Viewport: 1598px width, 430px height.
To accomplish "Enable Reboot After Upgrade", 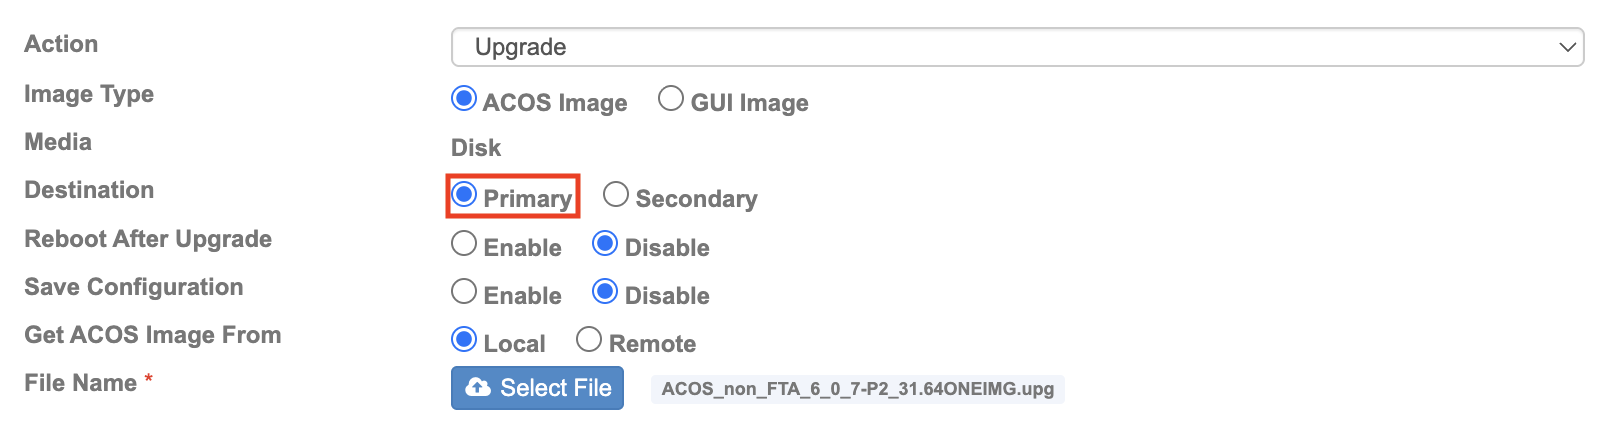I will [x=464, y=243].
